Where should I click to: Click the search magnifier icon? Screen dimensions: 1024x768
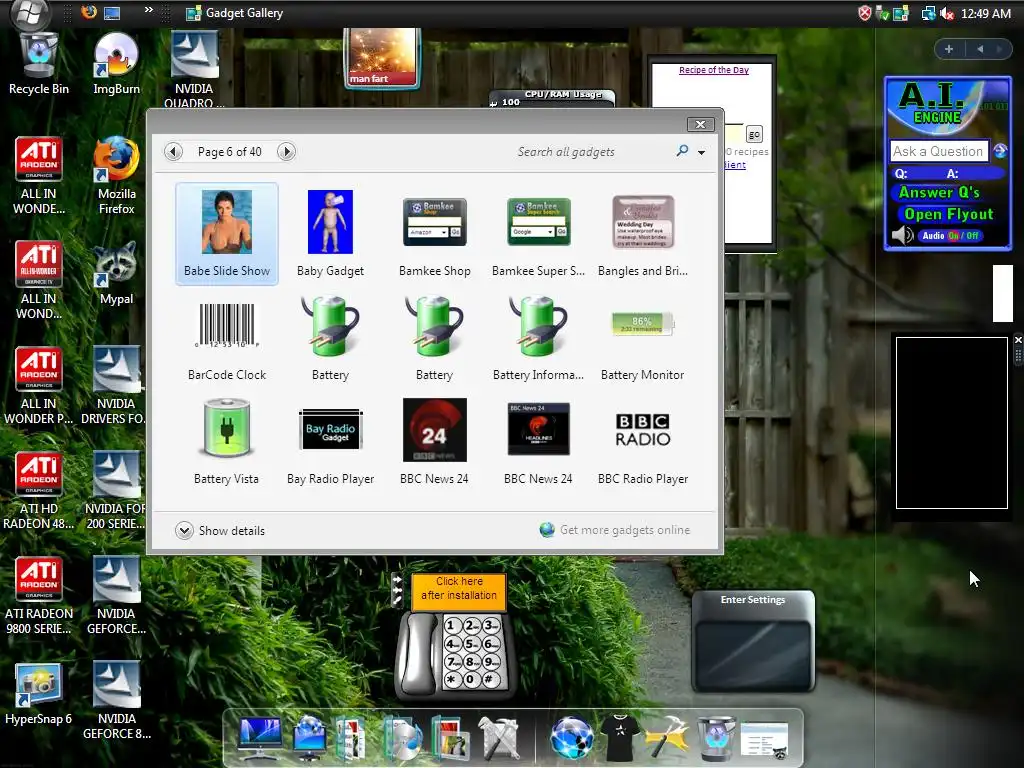click(x=682, y=151)
